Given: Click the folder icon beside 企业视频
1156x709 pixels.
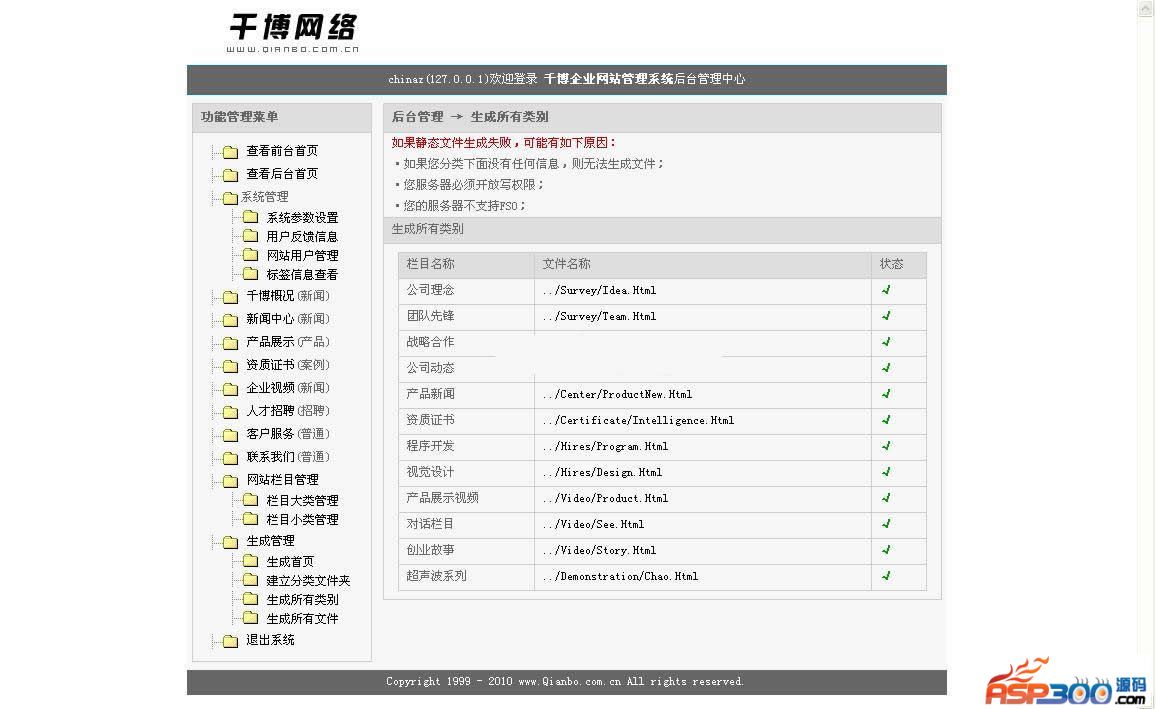Looking at the screenshot, I should click(x=231, y=388).
